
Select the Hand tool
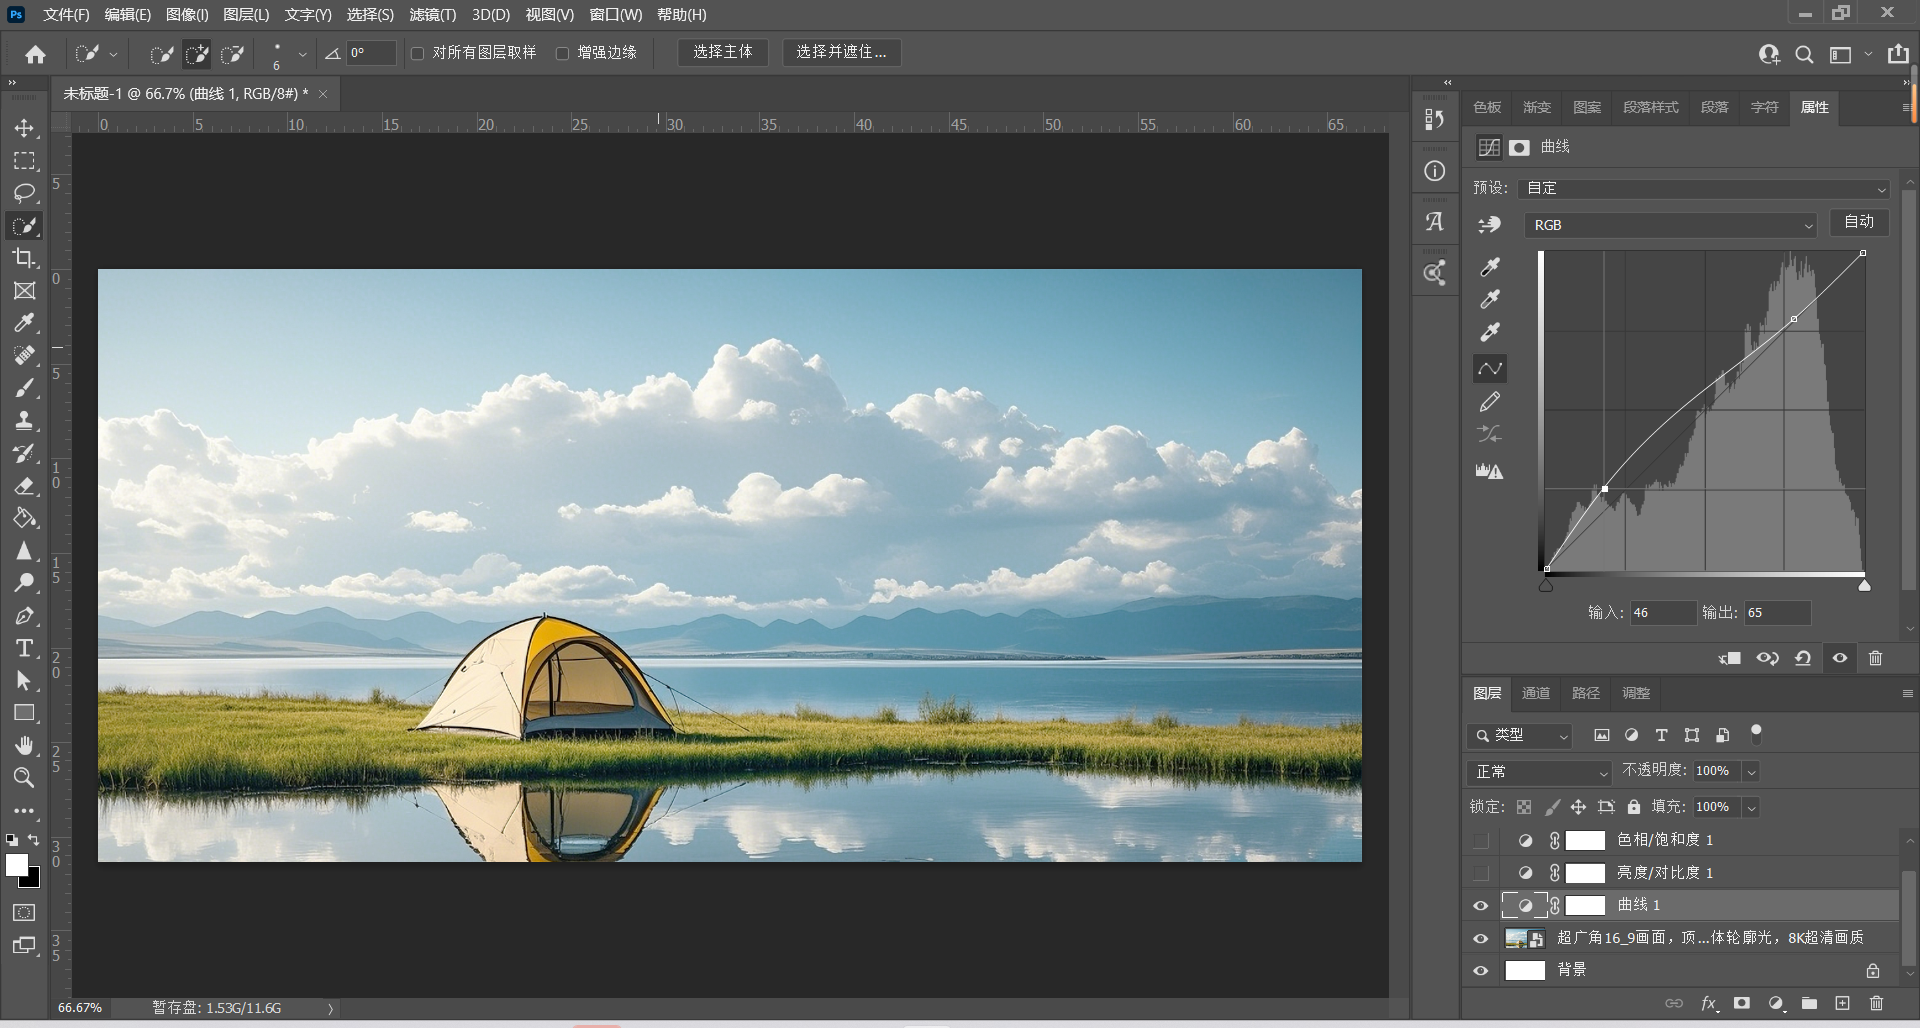click(x=25, y=746)
